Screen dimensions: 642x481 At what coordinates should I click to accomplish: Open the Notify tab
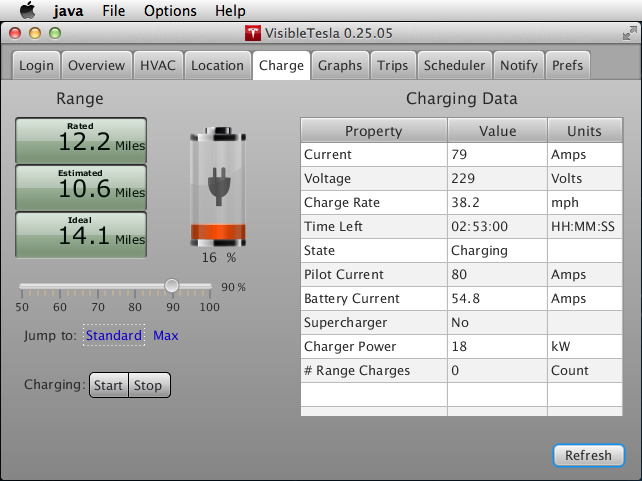click(x=519, y=65)
